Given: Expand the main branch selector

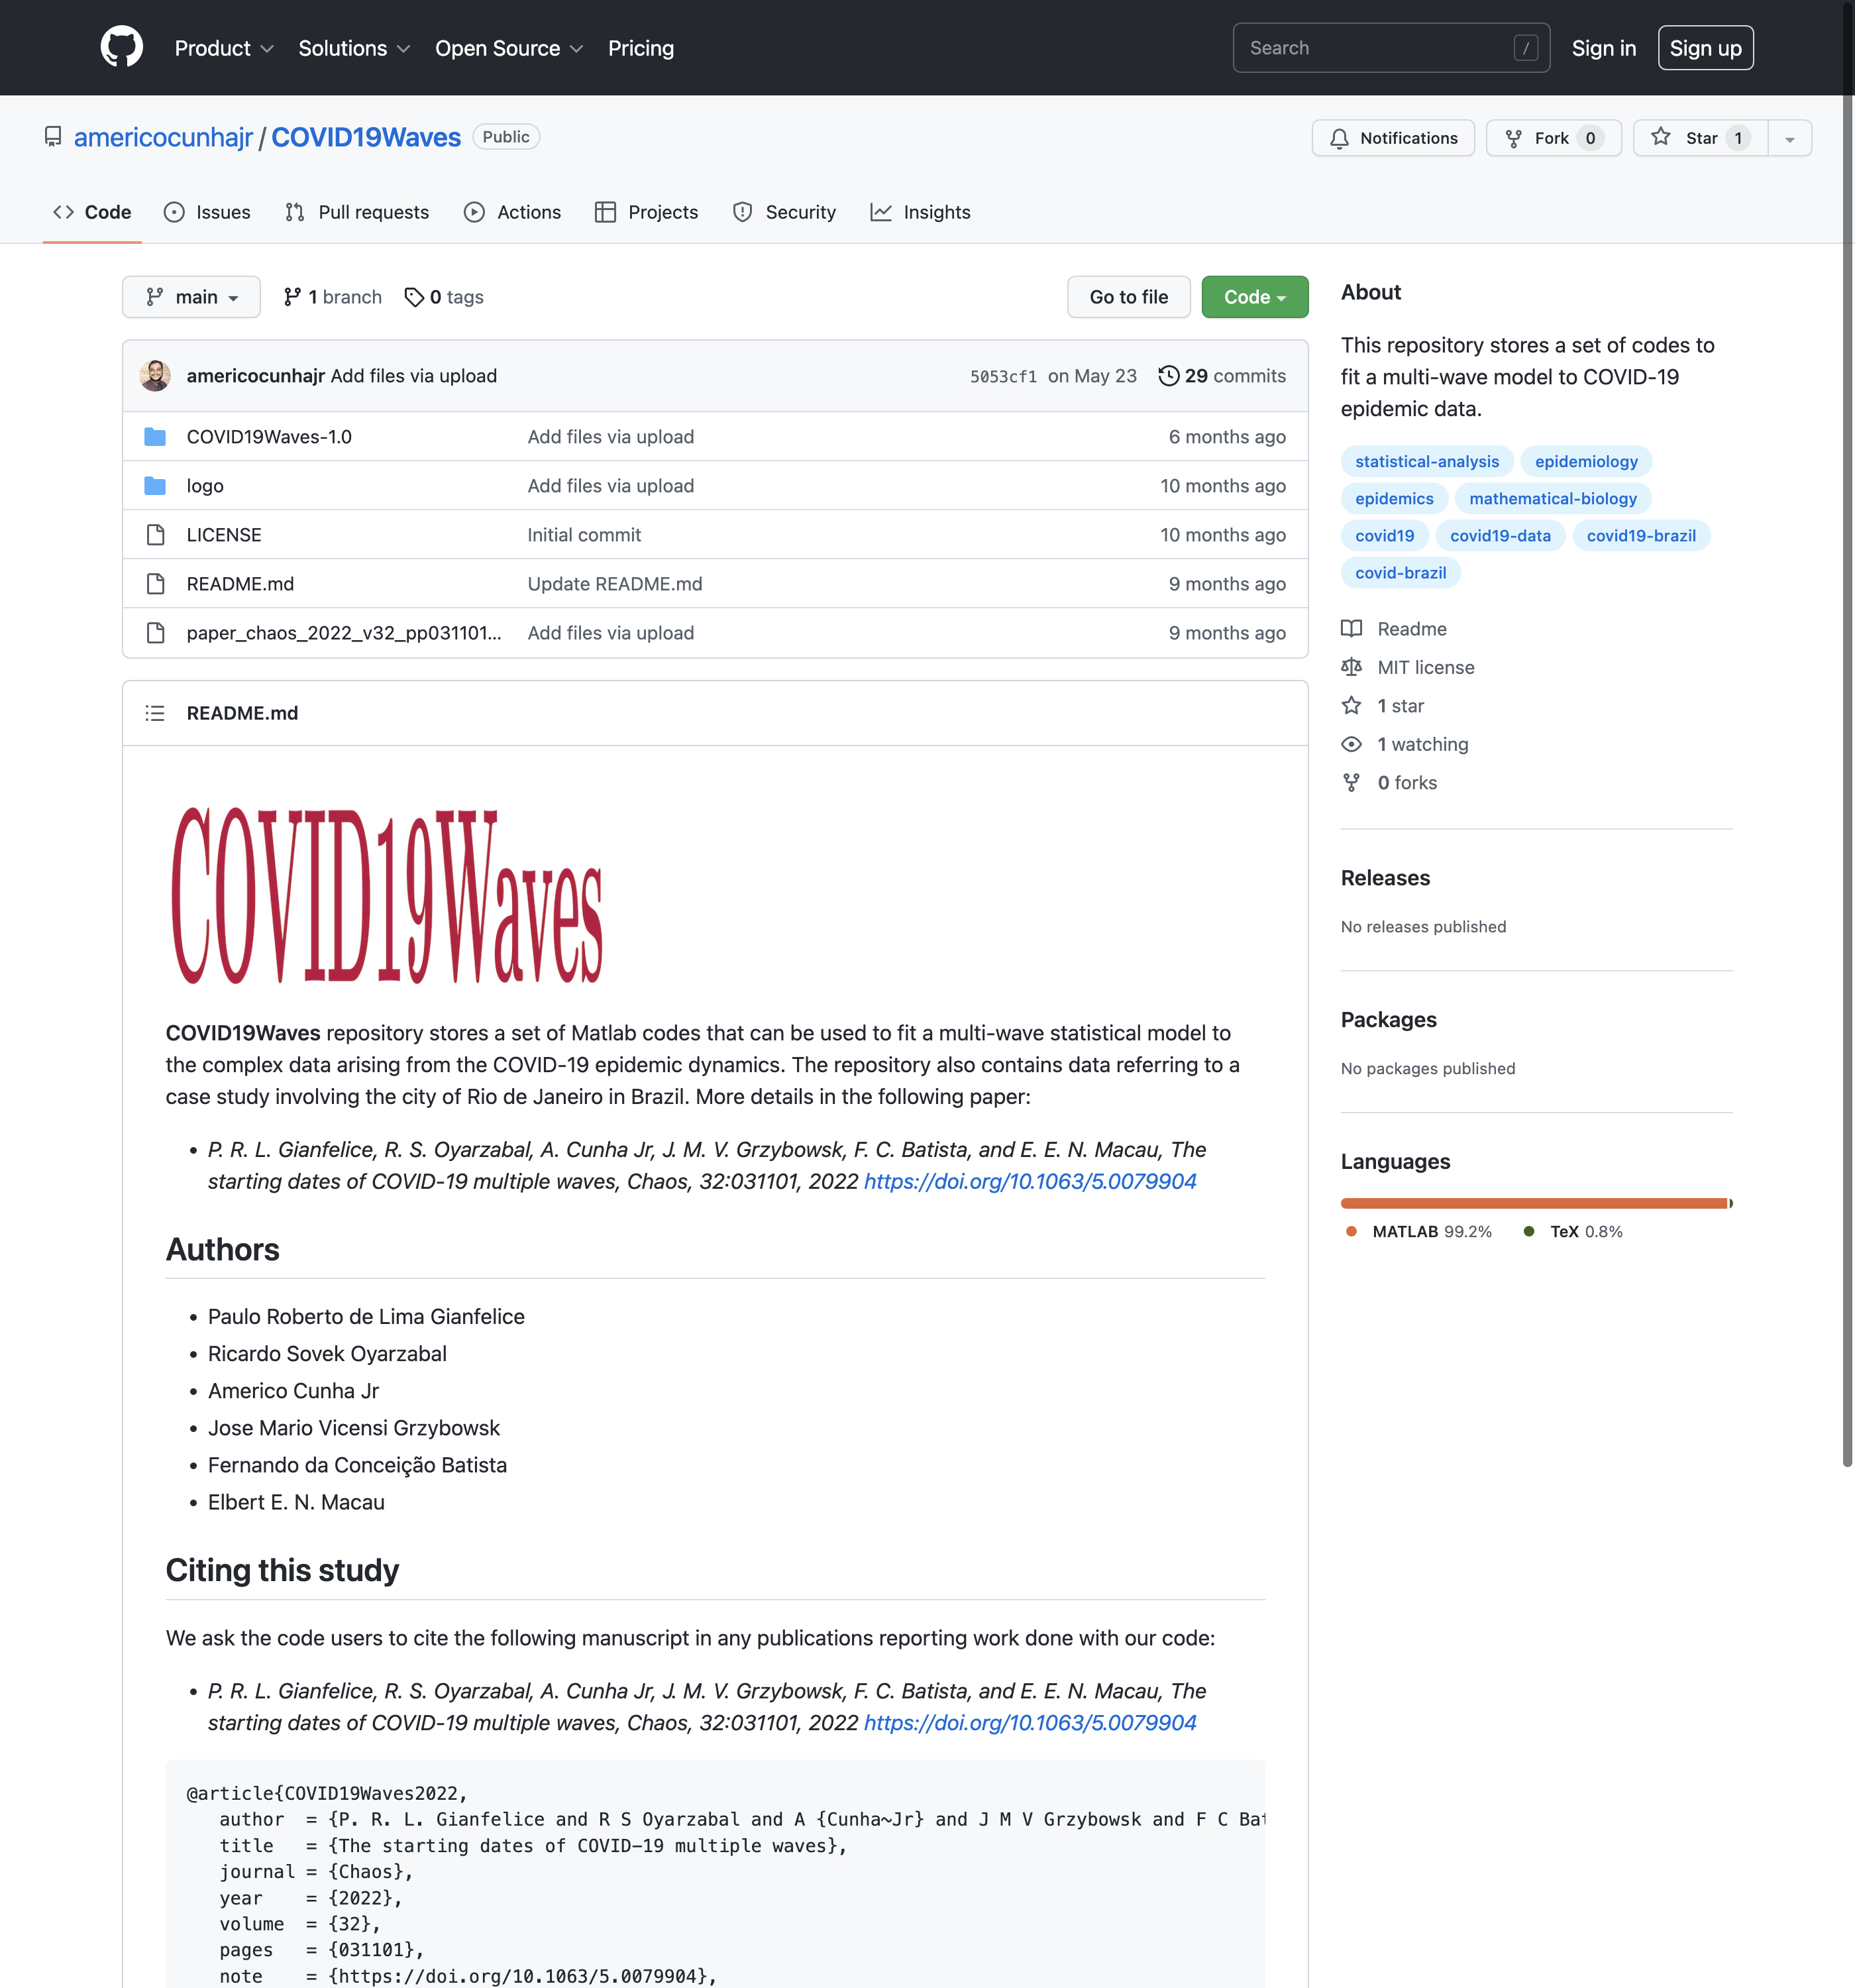Looking at the screenshot, I should point(191,297).
